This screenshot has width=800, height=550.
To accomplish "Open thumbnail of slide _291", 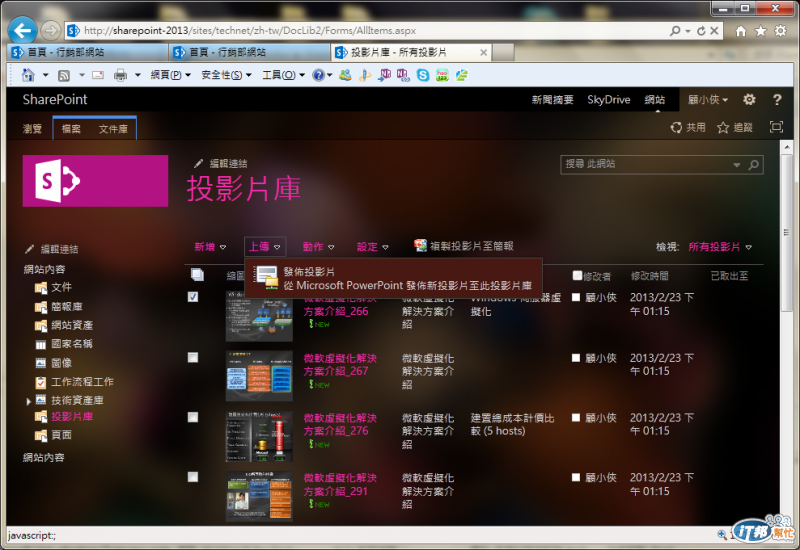I will coord(259,496).
